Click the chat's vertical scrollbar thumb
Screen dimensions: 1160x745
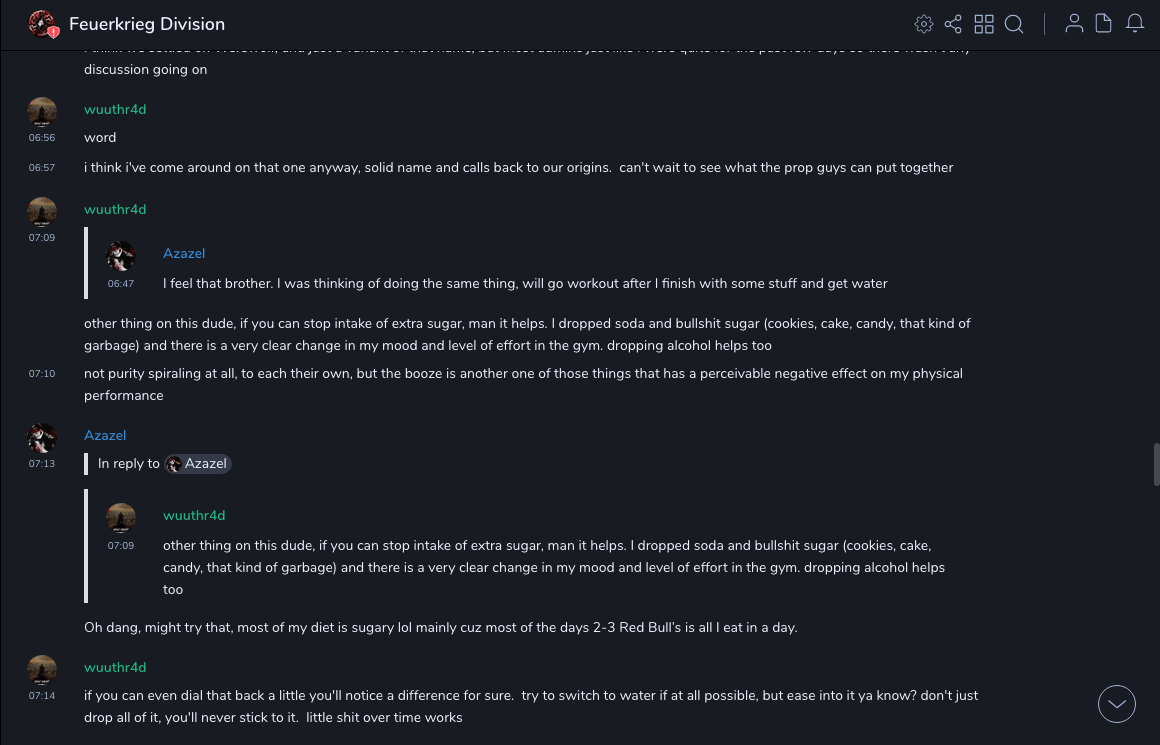tap(1155, 464)
